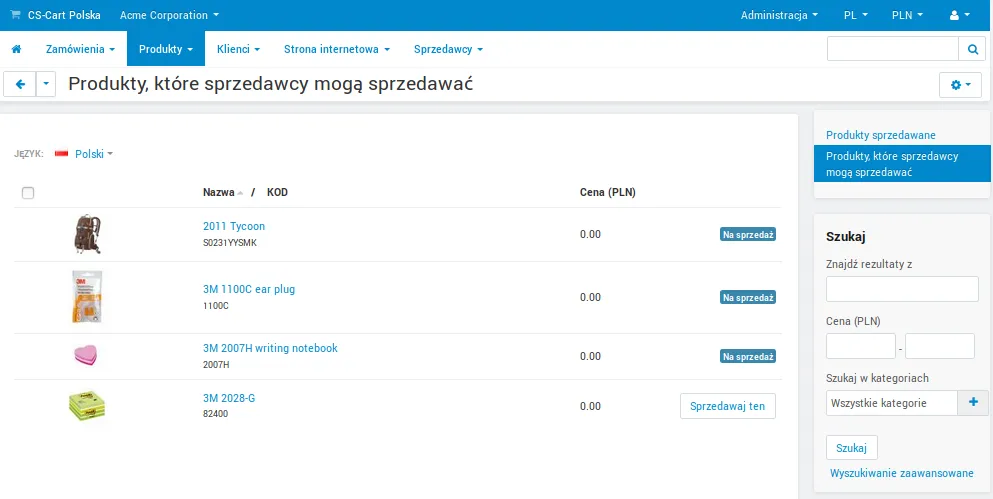993x499 pixels.
Task: Go back using the arrow button
Action: coord(20,84)
